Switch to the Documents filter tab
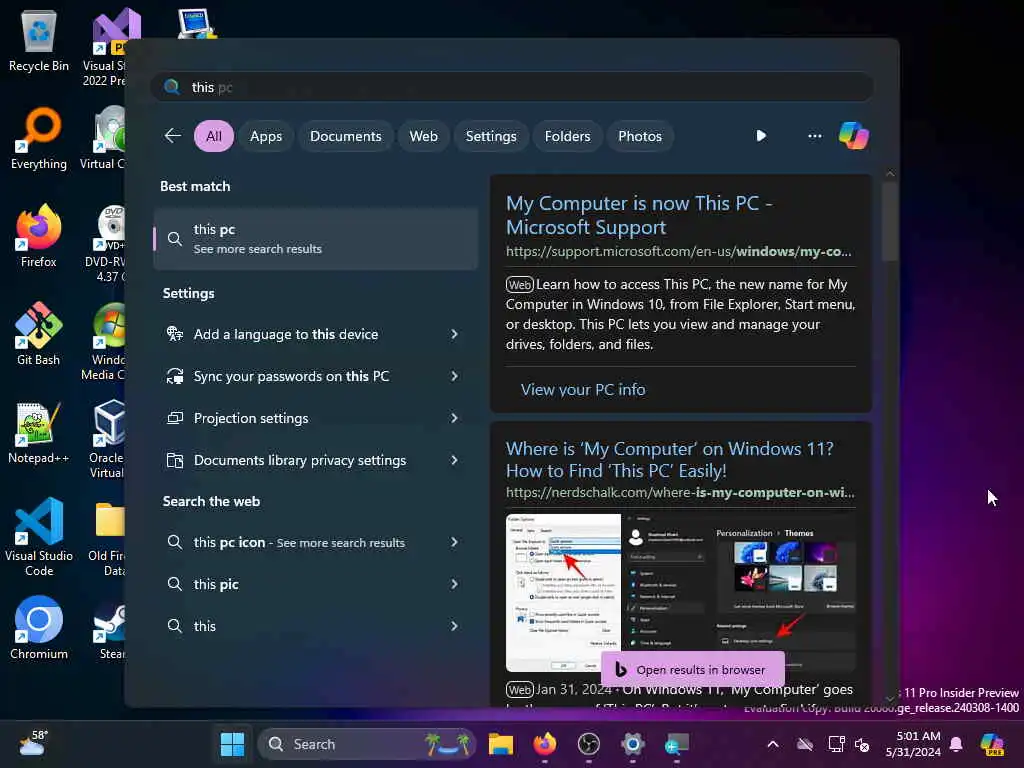 345,136
